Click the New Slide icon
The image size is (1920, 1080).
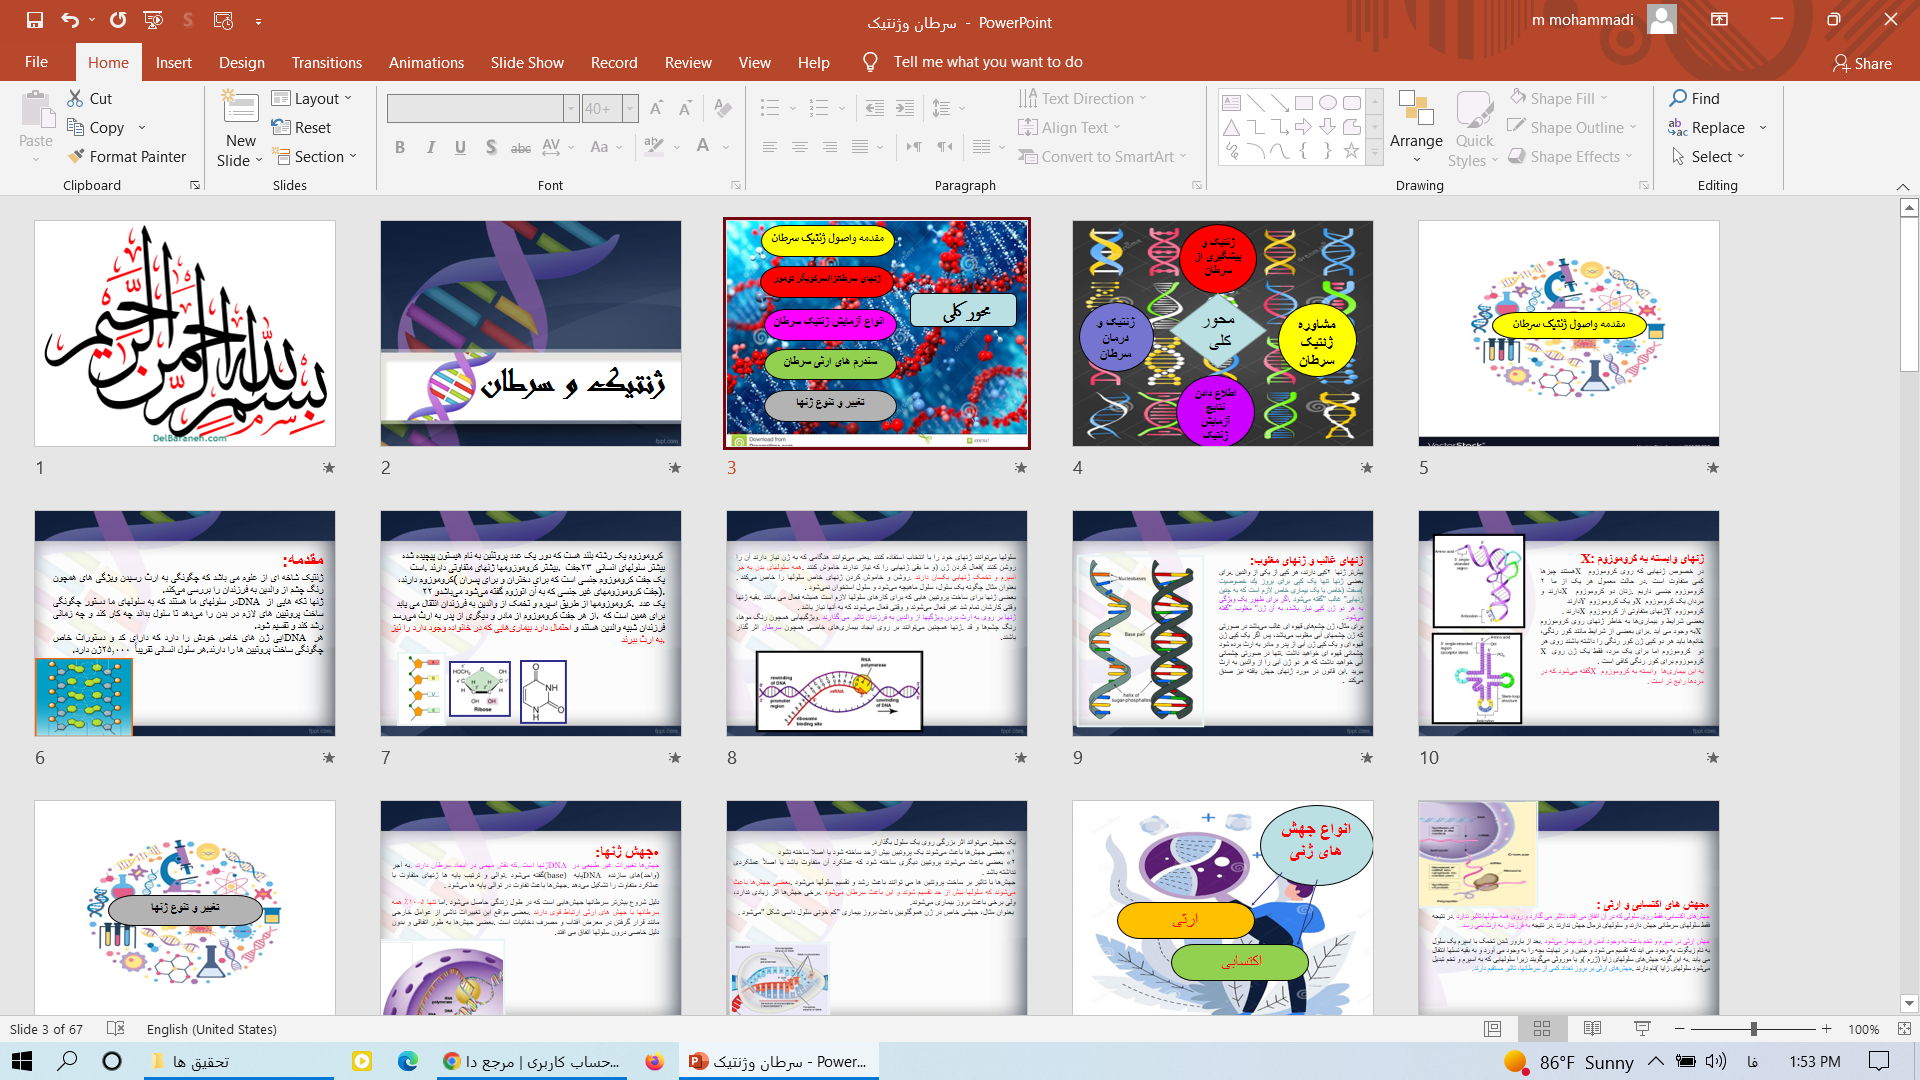click(240, 108)
